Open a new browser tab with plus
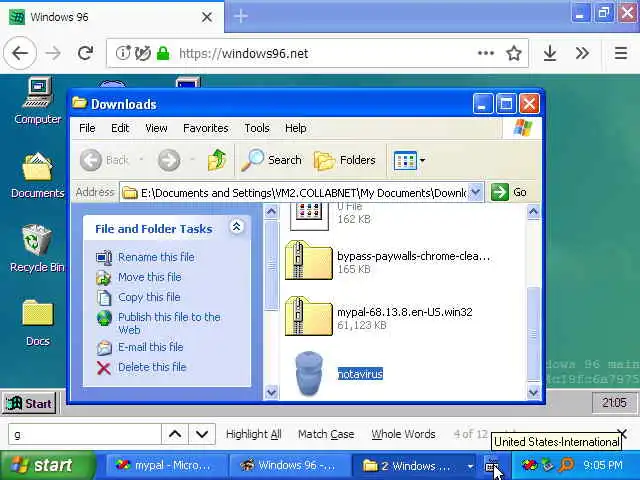Screen dimensions: 640x480 coord(241,16)
